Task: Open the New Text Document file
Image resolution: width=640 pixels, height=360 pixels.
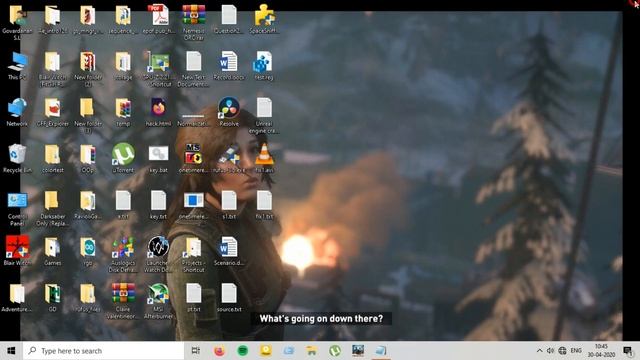Action: (193, 69)
